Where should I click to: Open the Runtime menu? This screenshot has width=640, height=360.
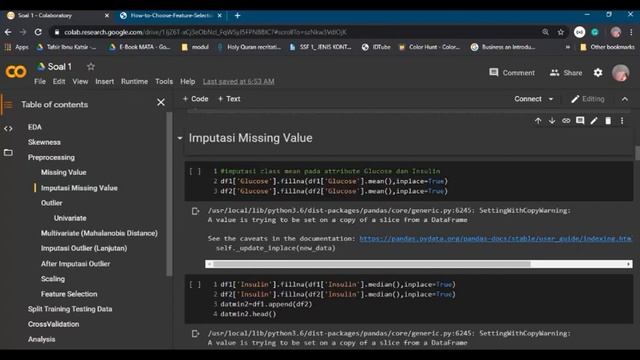tap(134, 82)
